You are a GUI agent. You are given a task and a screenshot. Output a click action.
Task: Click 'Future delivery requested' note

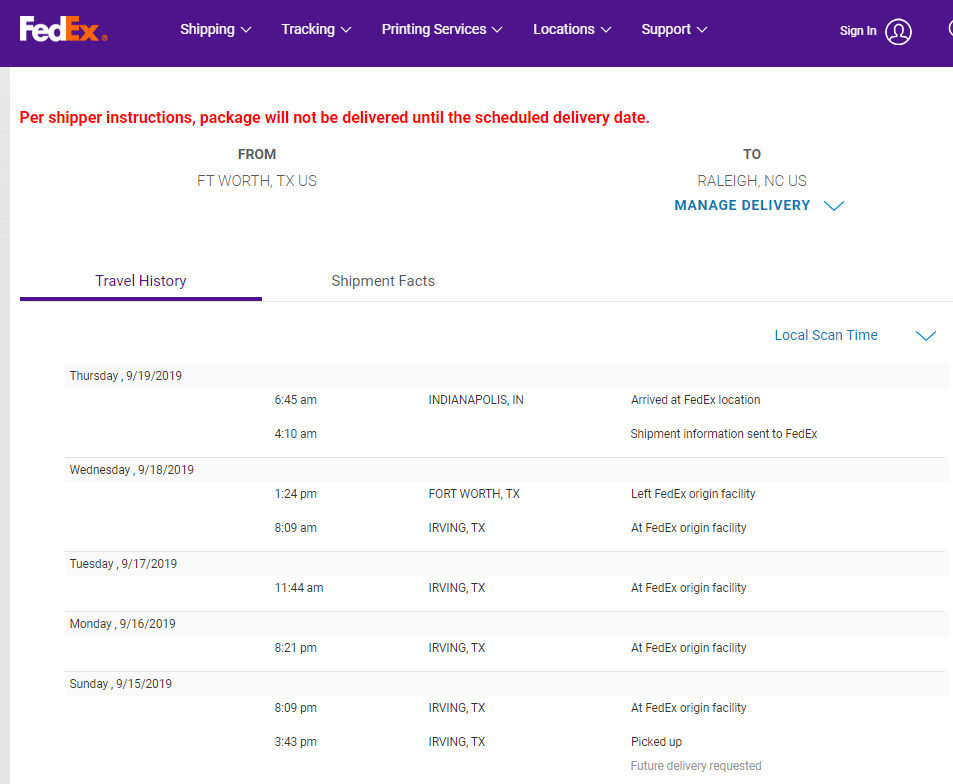point(696,766)
